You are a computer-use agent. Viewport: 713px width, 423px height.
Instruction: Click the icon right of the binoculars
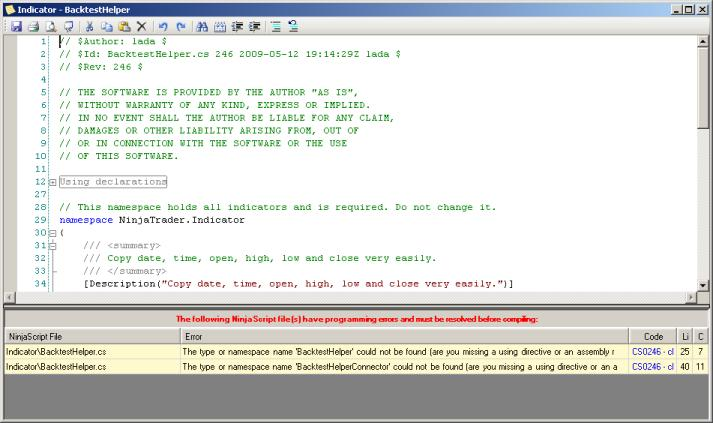(220, 26)
